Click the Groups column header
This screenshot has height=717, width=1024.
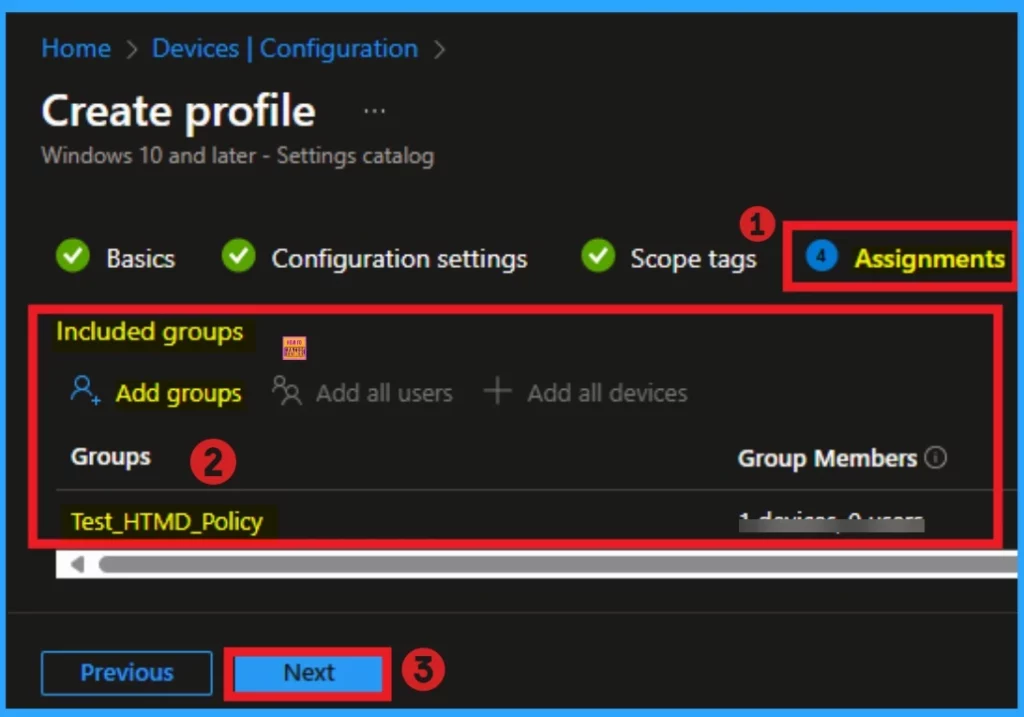click(x=110, y=456)
